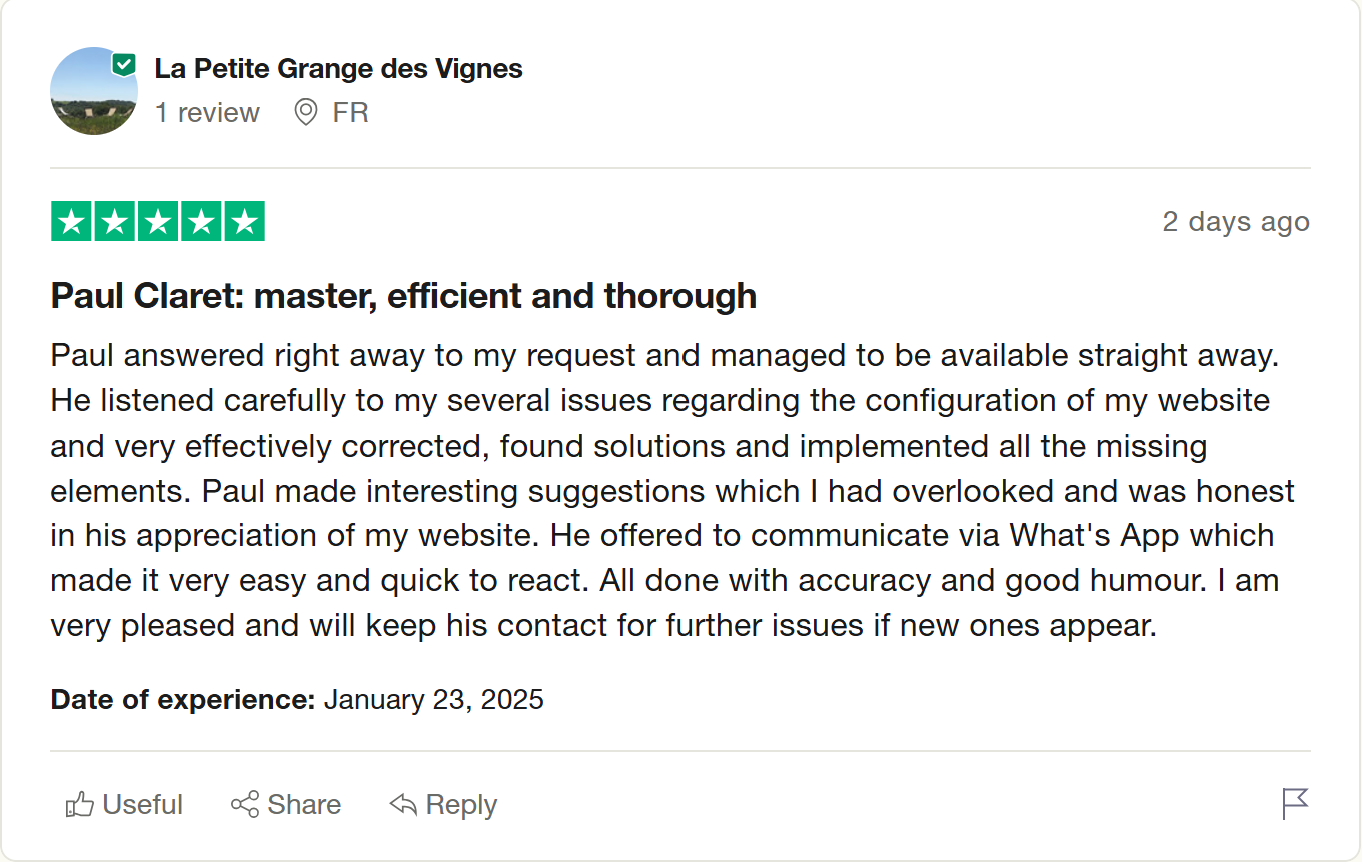The image size is (1362, 862).
Task: Click the 'Date of experience' line
Action: pos(296,699)
